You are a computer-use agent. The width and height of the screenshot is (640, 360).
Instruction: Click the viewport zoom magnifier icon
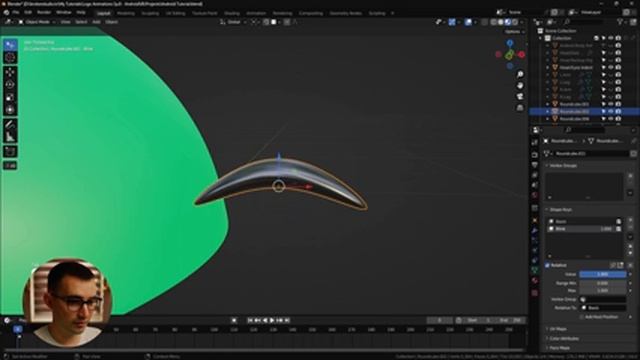[520, 74]
